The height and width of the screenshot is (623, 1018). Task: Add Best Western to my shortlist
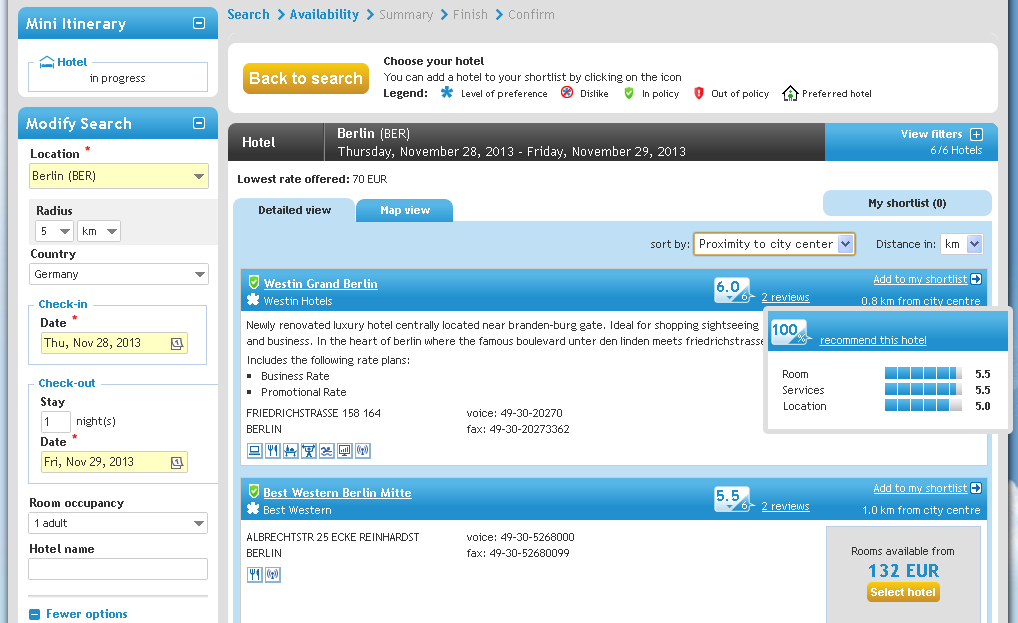click(920, 488)
